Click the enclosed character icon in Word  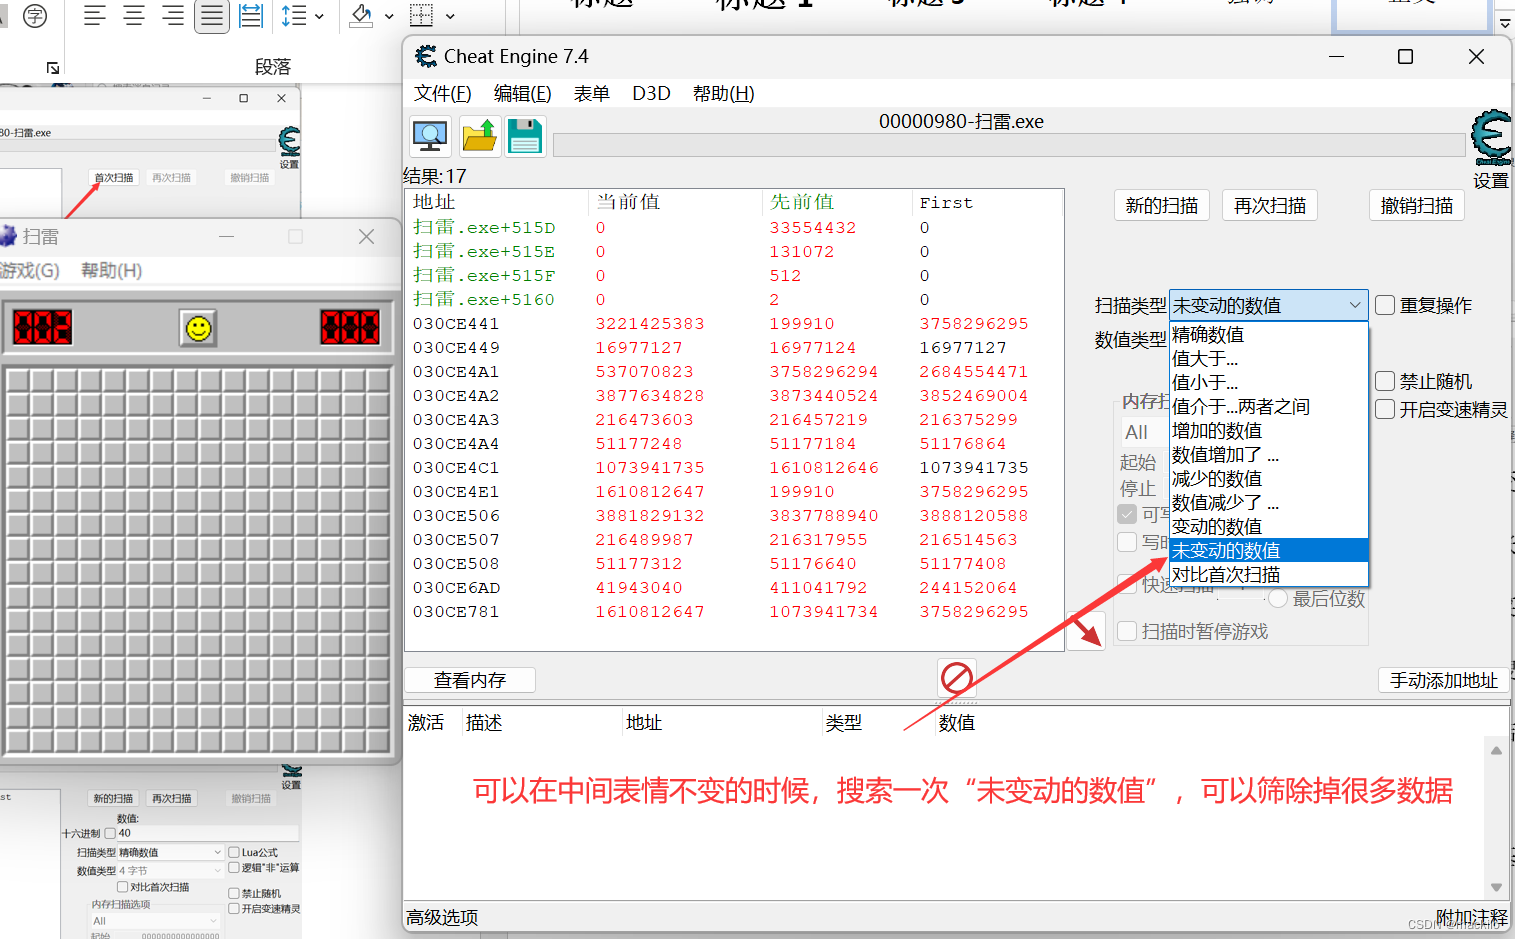point(35,16)
